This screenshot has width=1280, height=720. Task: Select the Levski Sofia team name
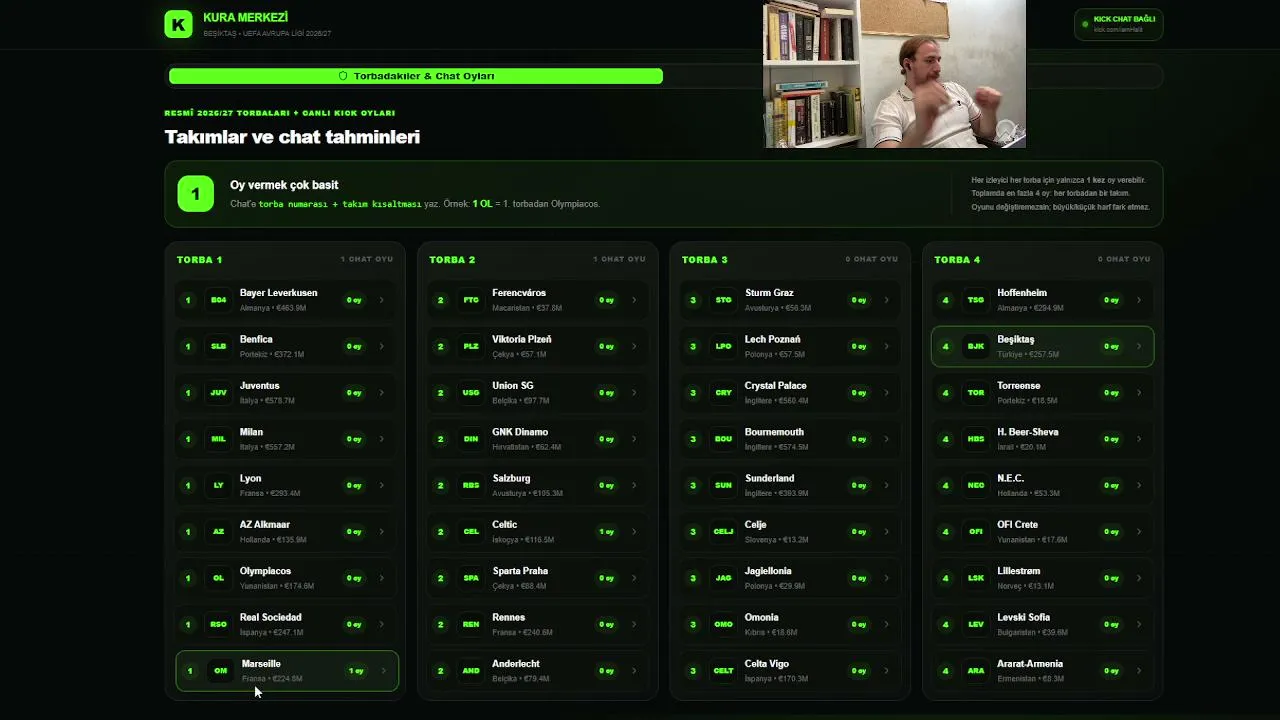click(x=1023, y=617)
